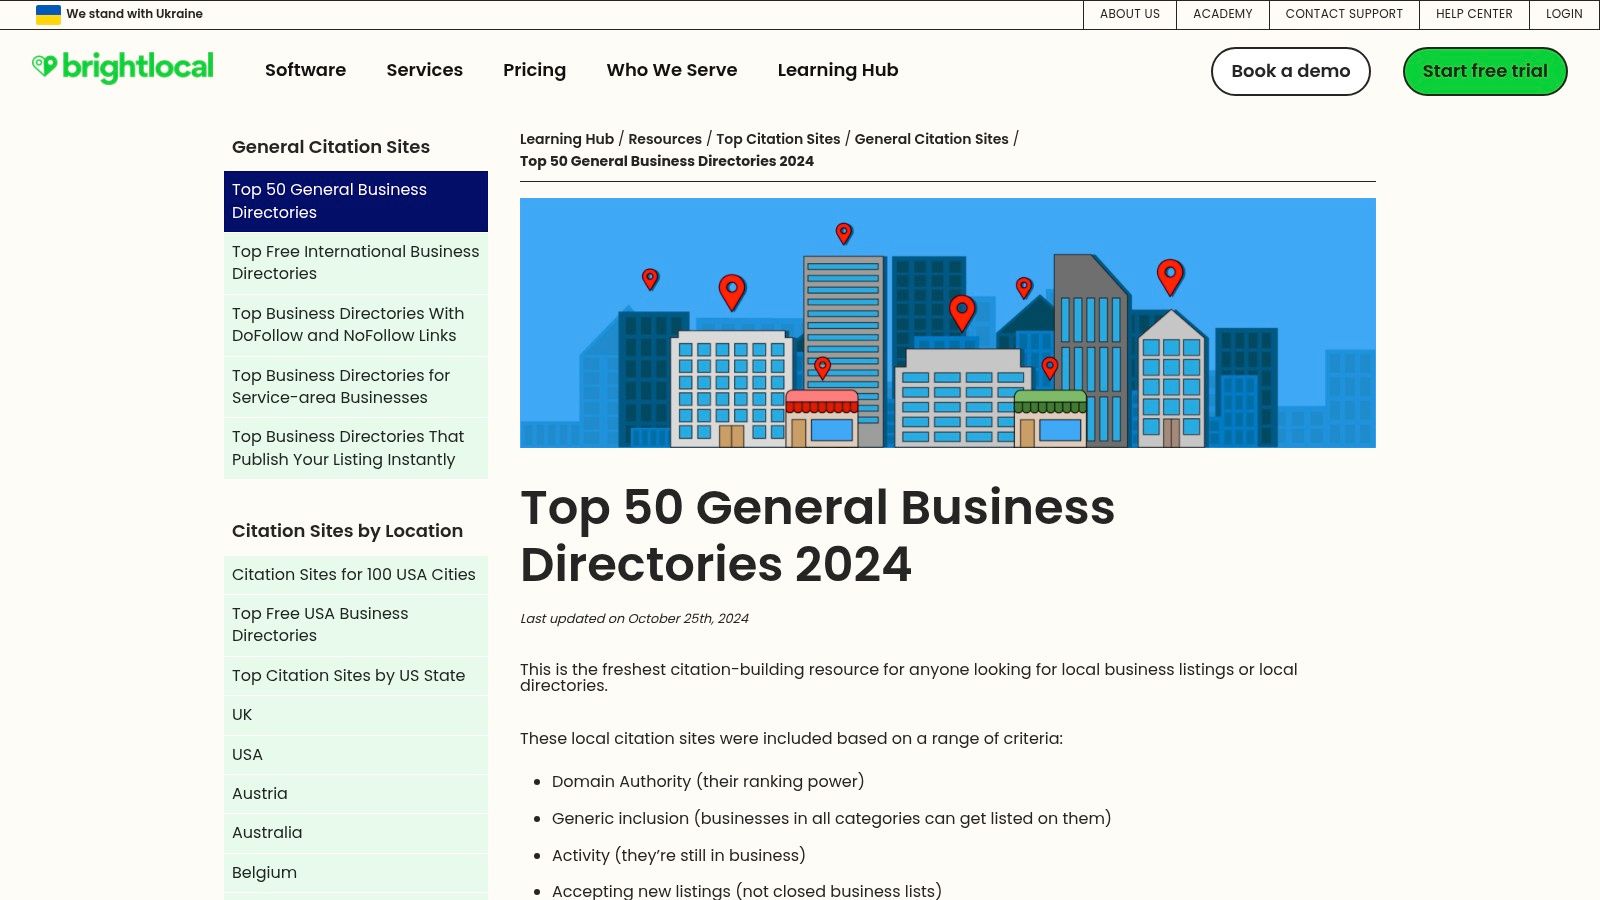Click the Resources breadcrumb

click(x=665, y=139)
